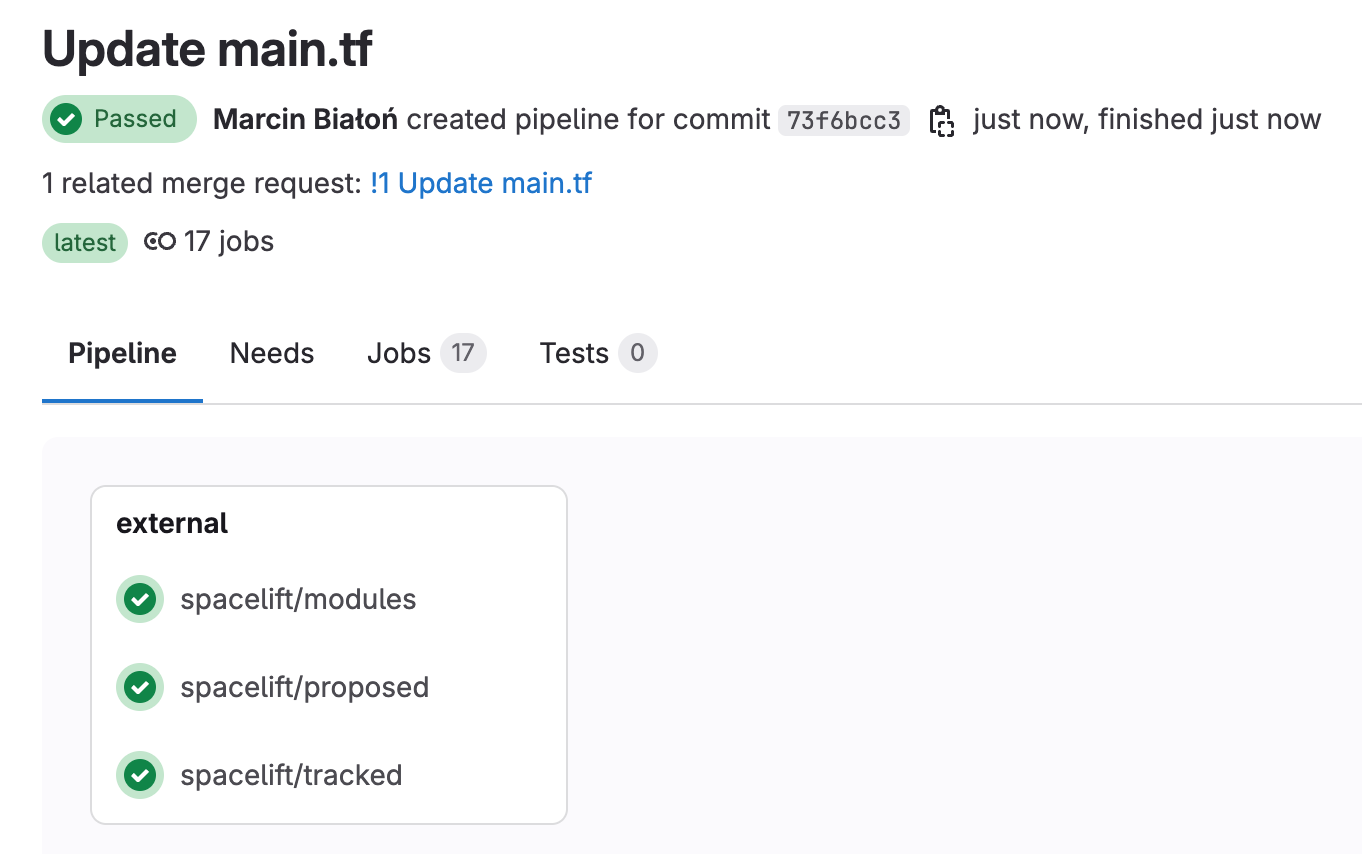Click the Passed pipeline status badge

tap(119, 119)
